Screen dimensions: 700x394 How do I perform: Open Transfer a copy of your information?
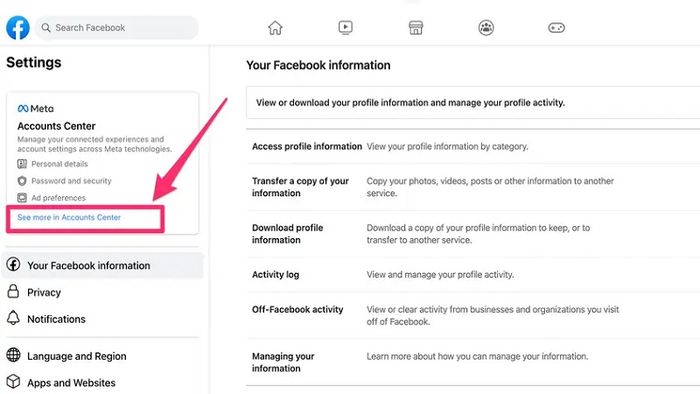(x=473, y=187)
